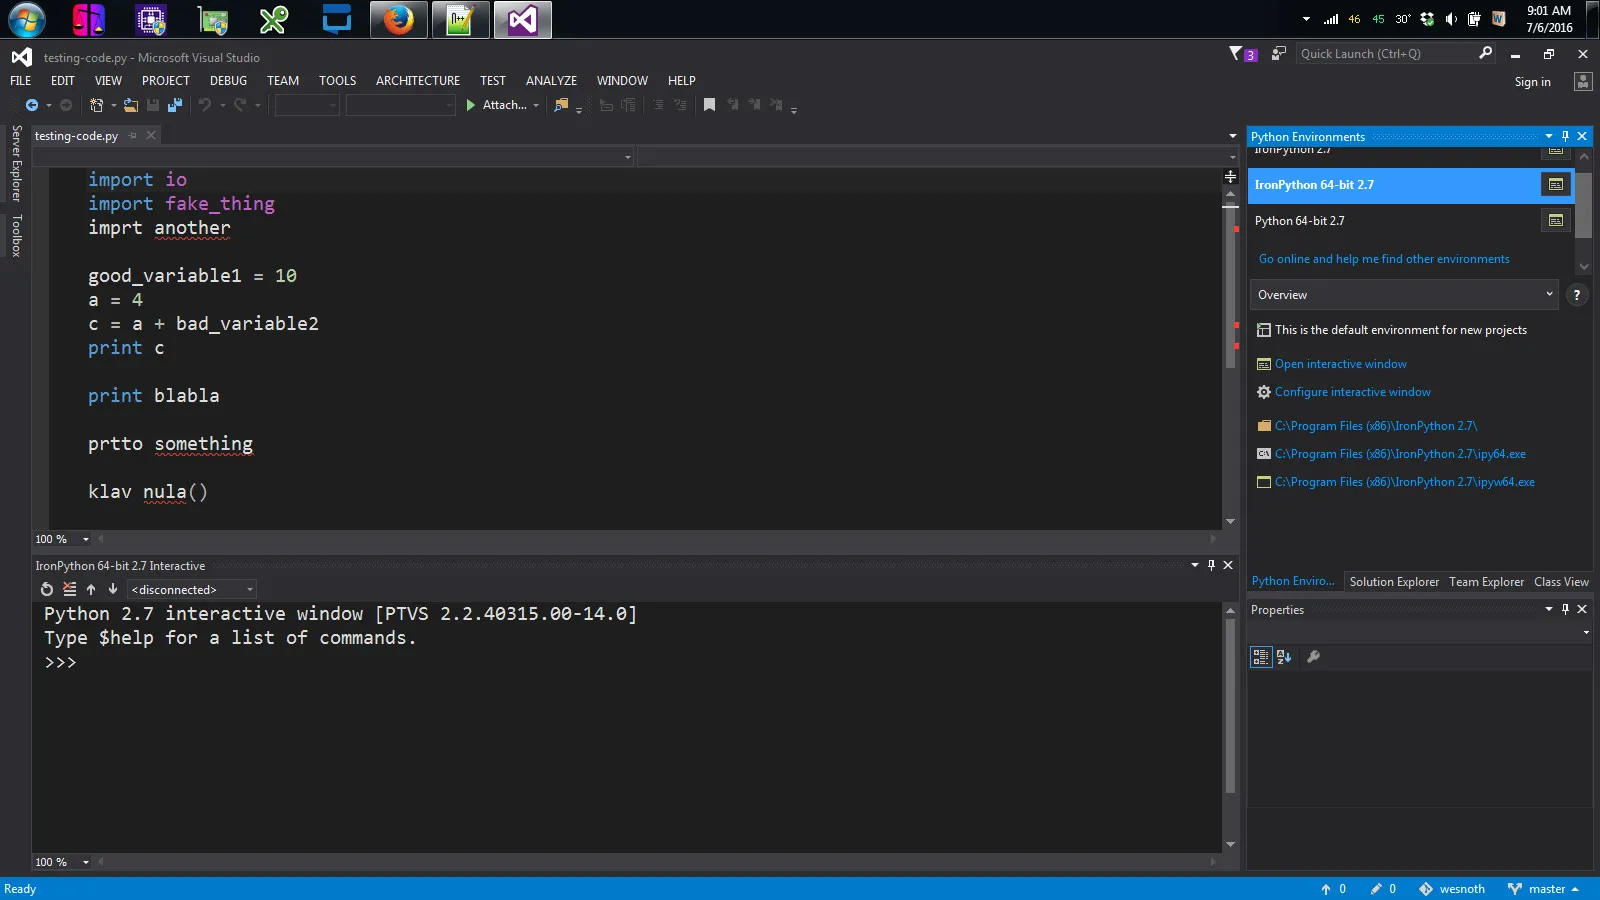
Task: Click the pending changes pencil in the status bar
Action: [1376, 889]
